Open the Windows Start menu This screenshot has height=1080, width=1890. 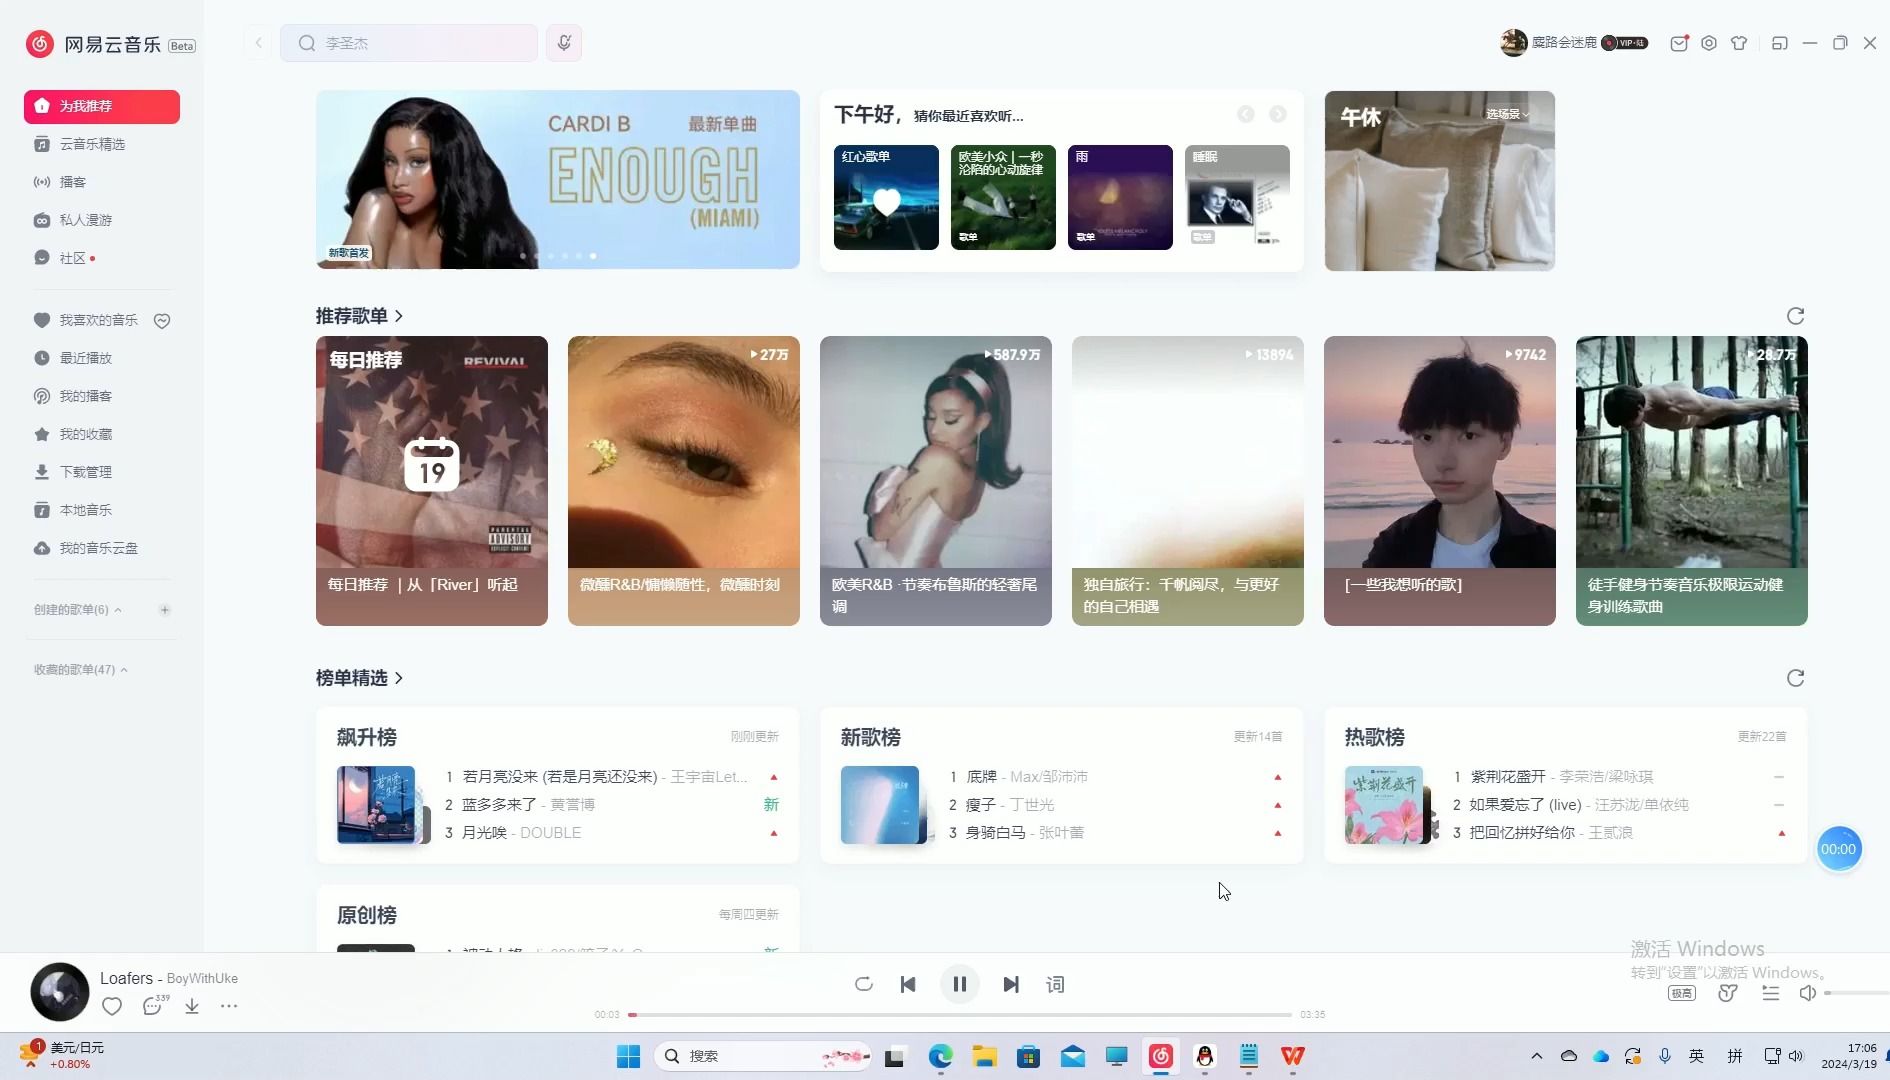coord(628,1056)
